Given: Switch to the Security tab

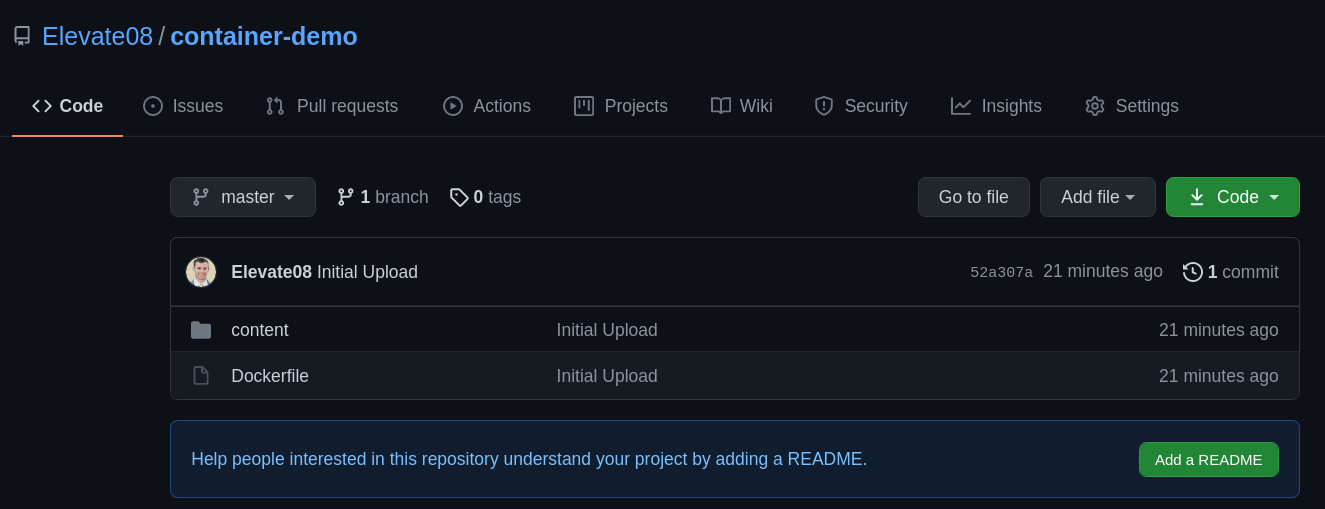Looking at the screenshot, I should (861, 106).
